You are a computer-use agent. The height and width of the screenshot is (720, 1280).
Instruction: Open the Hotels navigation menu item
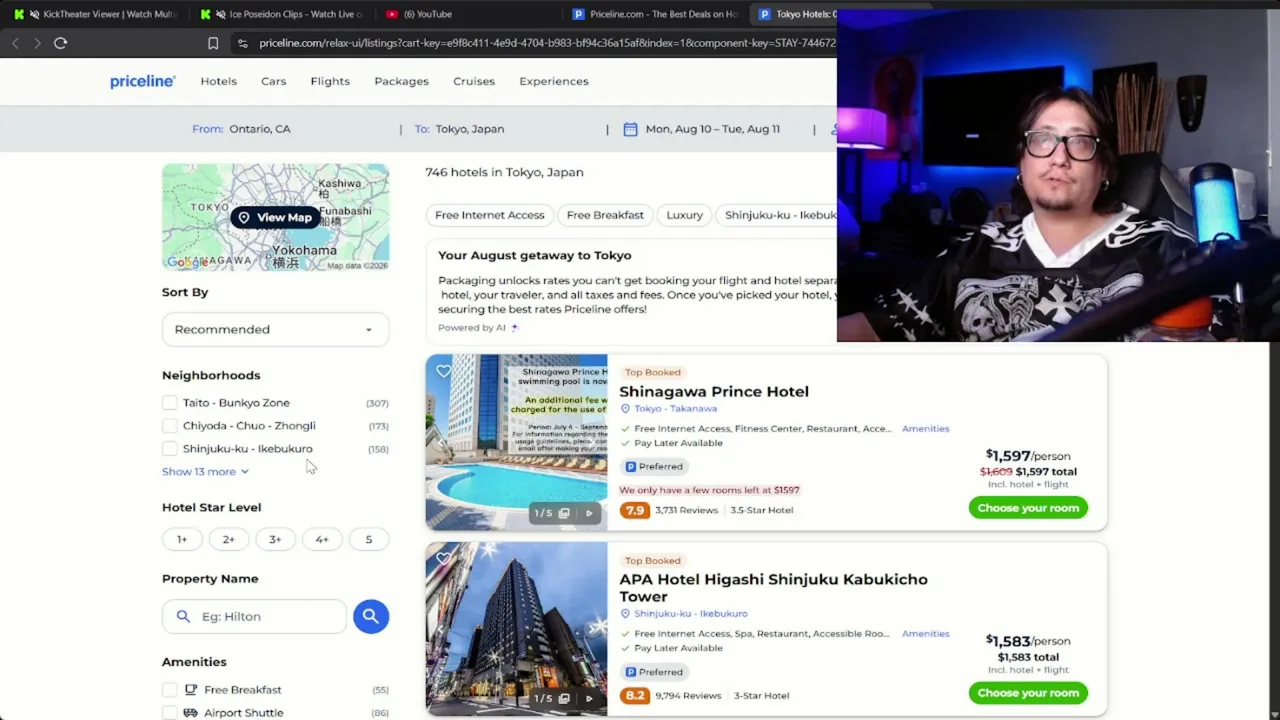[218, 81]
